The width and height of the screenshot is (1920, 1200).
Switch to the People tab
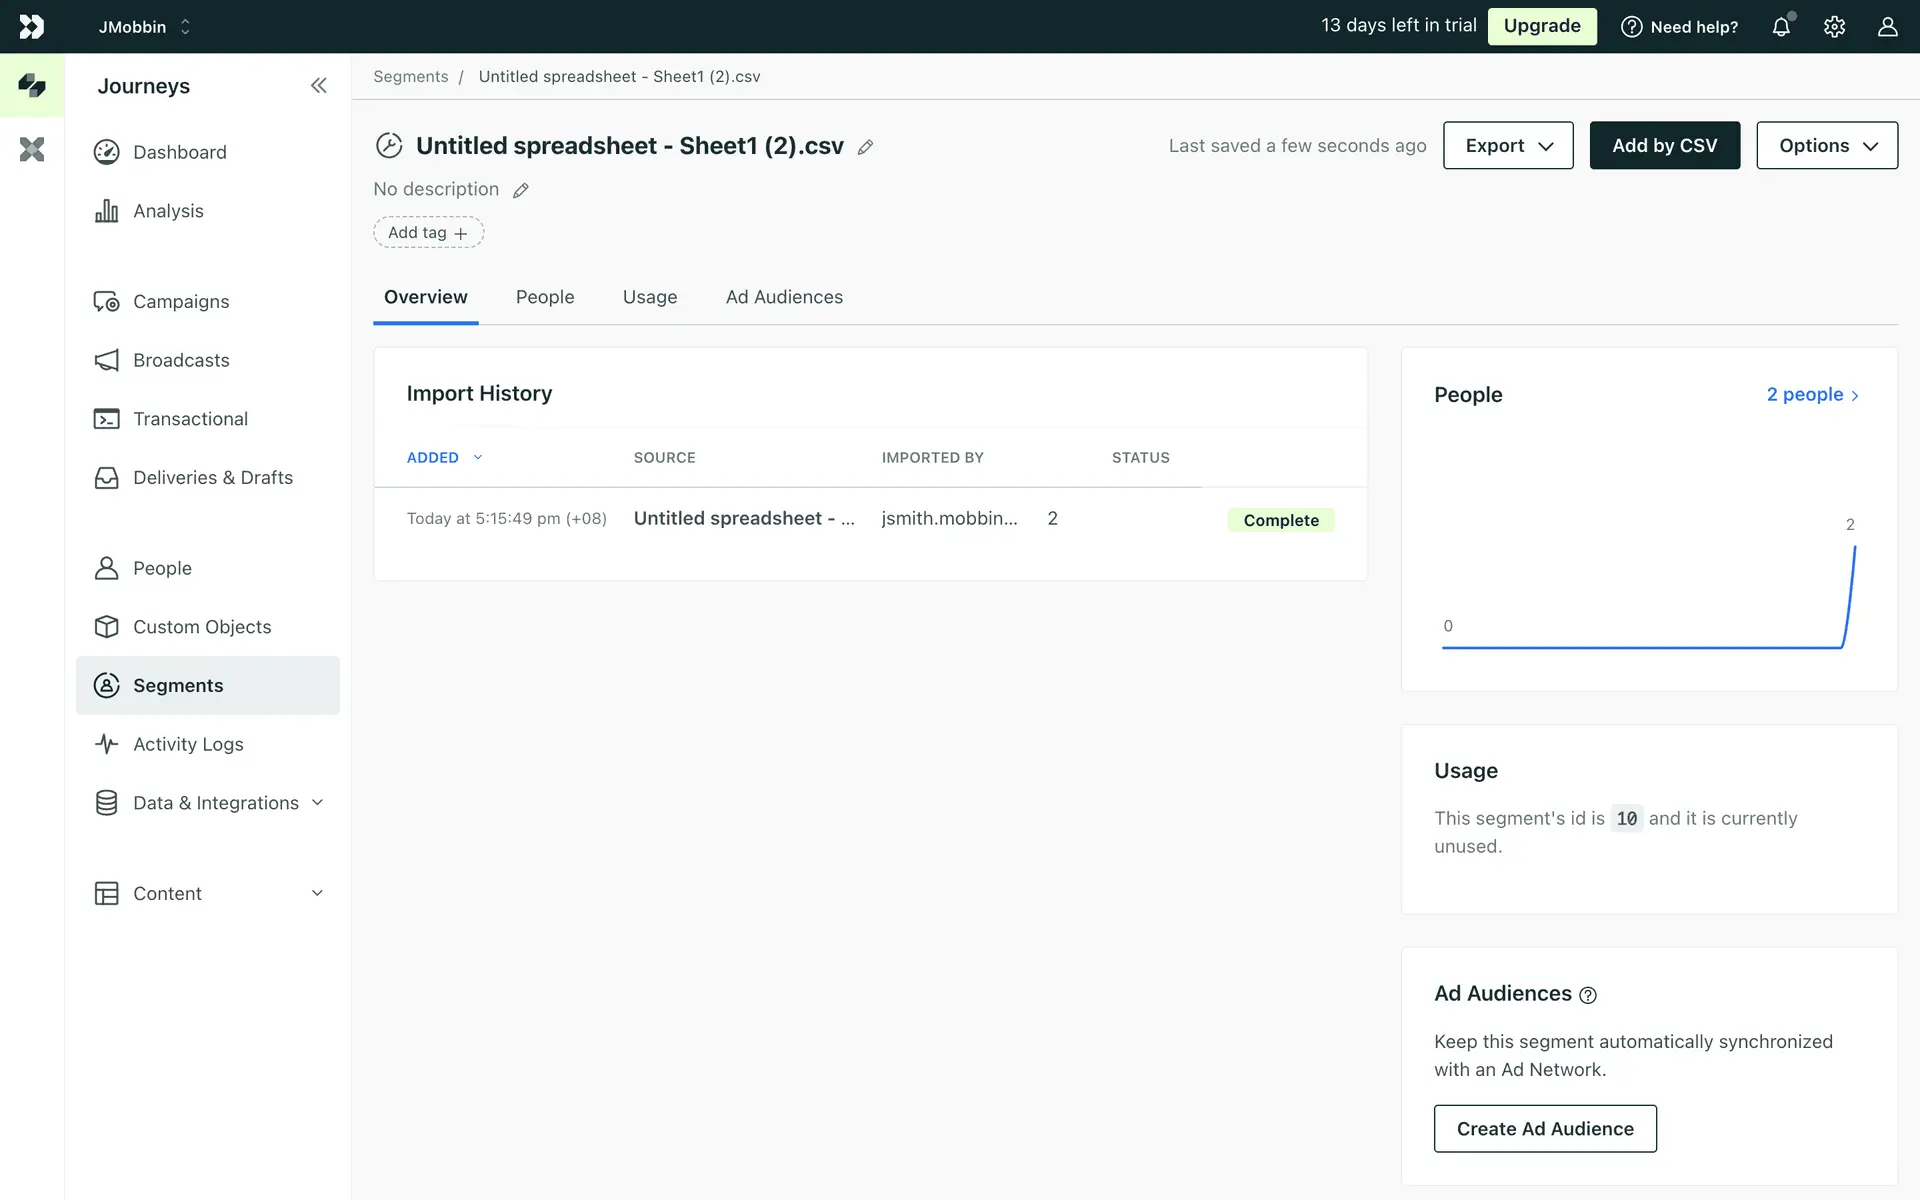point(545,297)
